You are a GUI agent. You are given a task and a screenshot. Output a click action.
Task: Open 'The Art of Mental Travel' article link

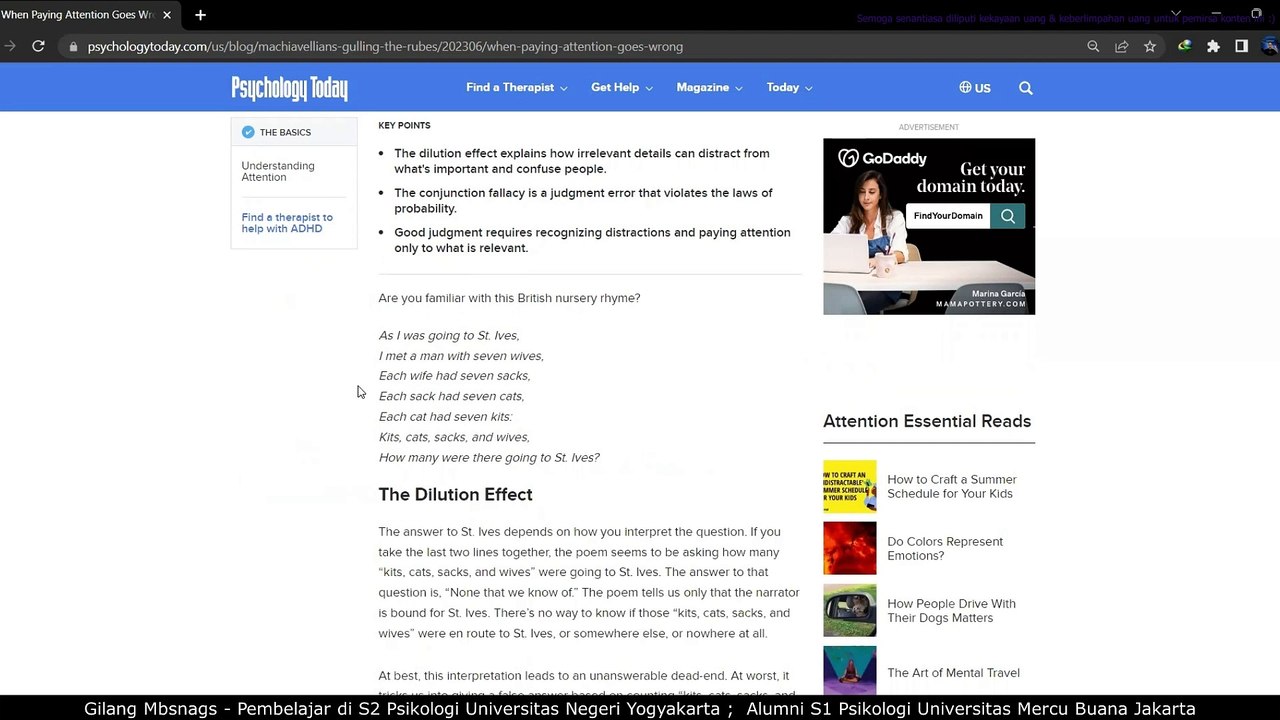click(953, 673)
